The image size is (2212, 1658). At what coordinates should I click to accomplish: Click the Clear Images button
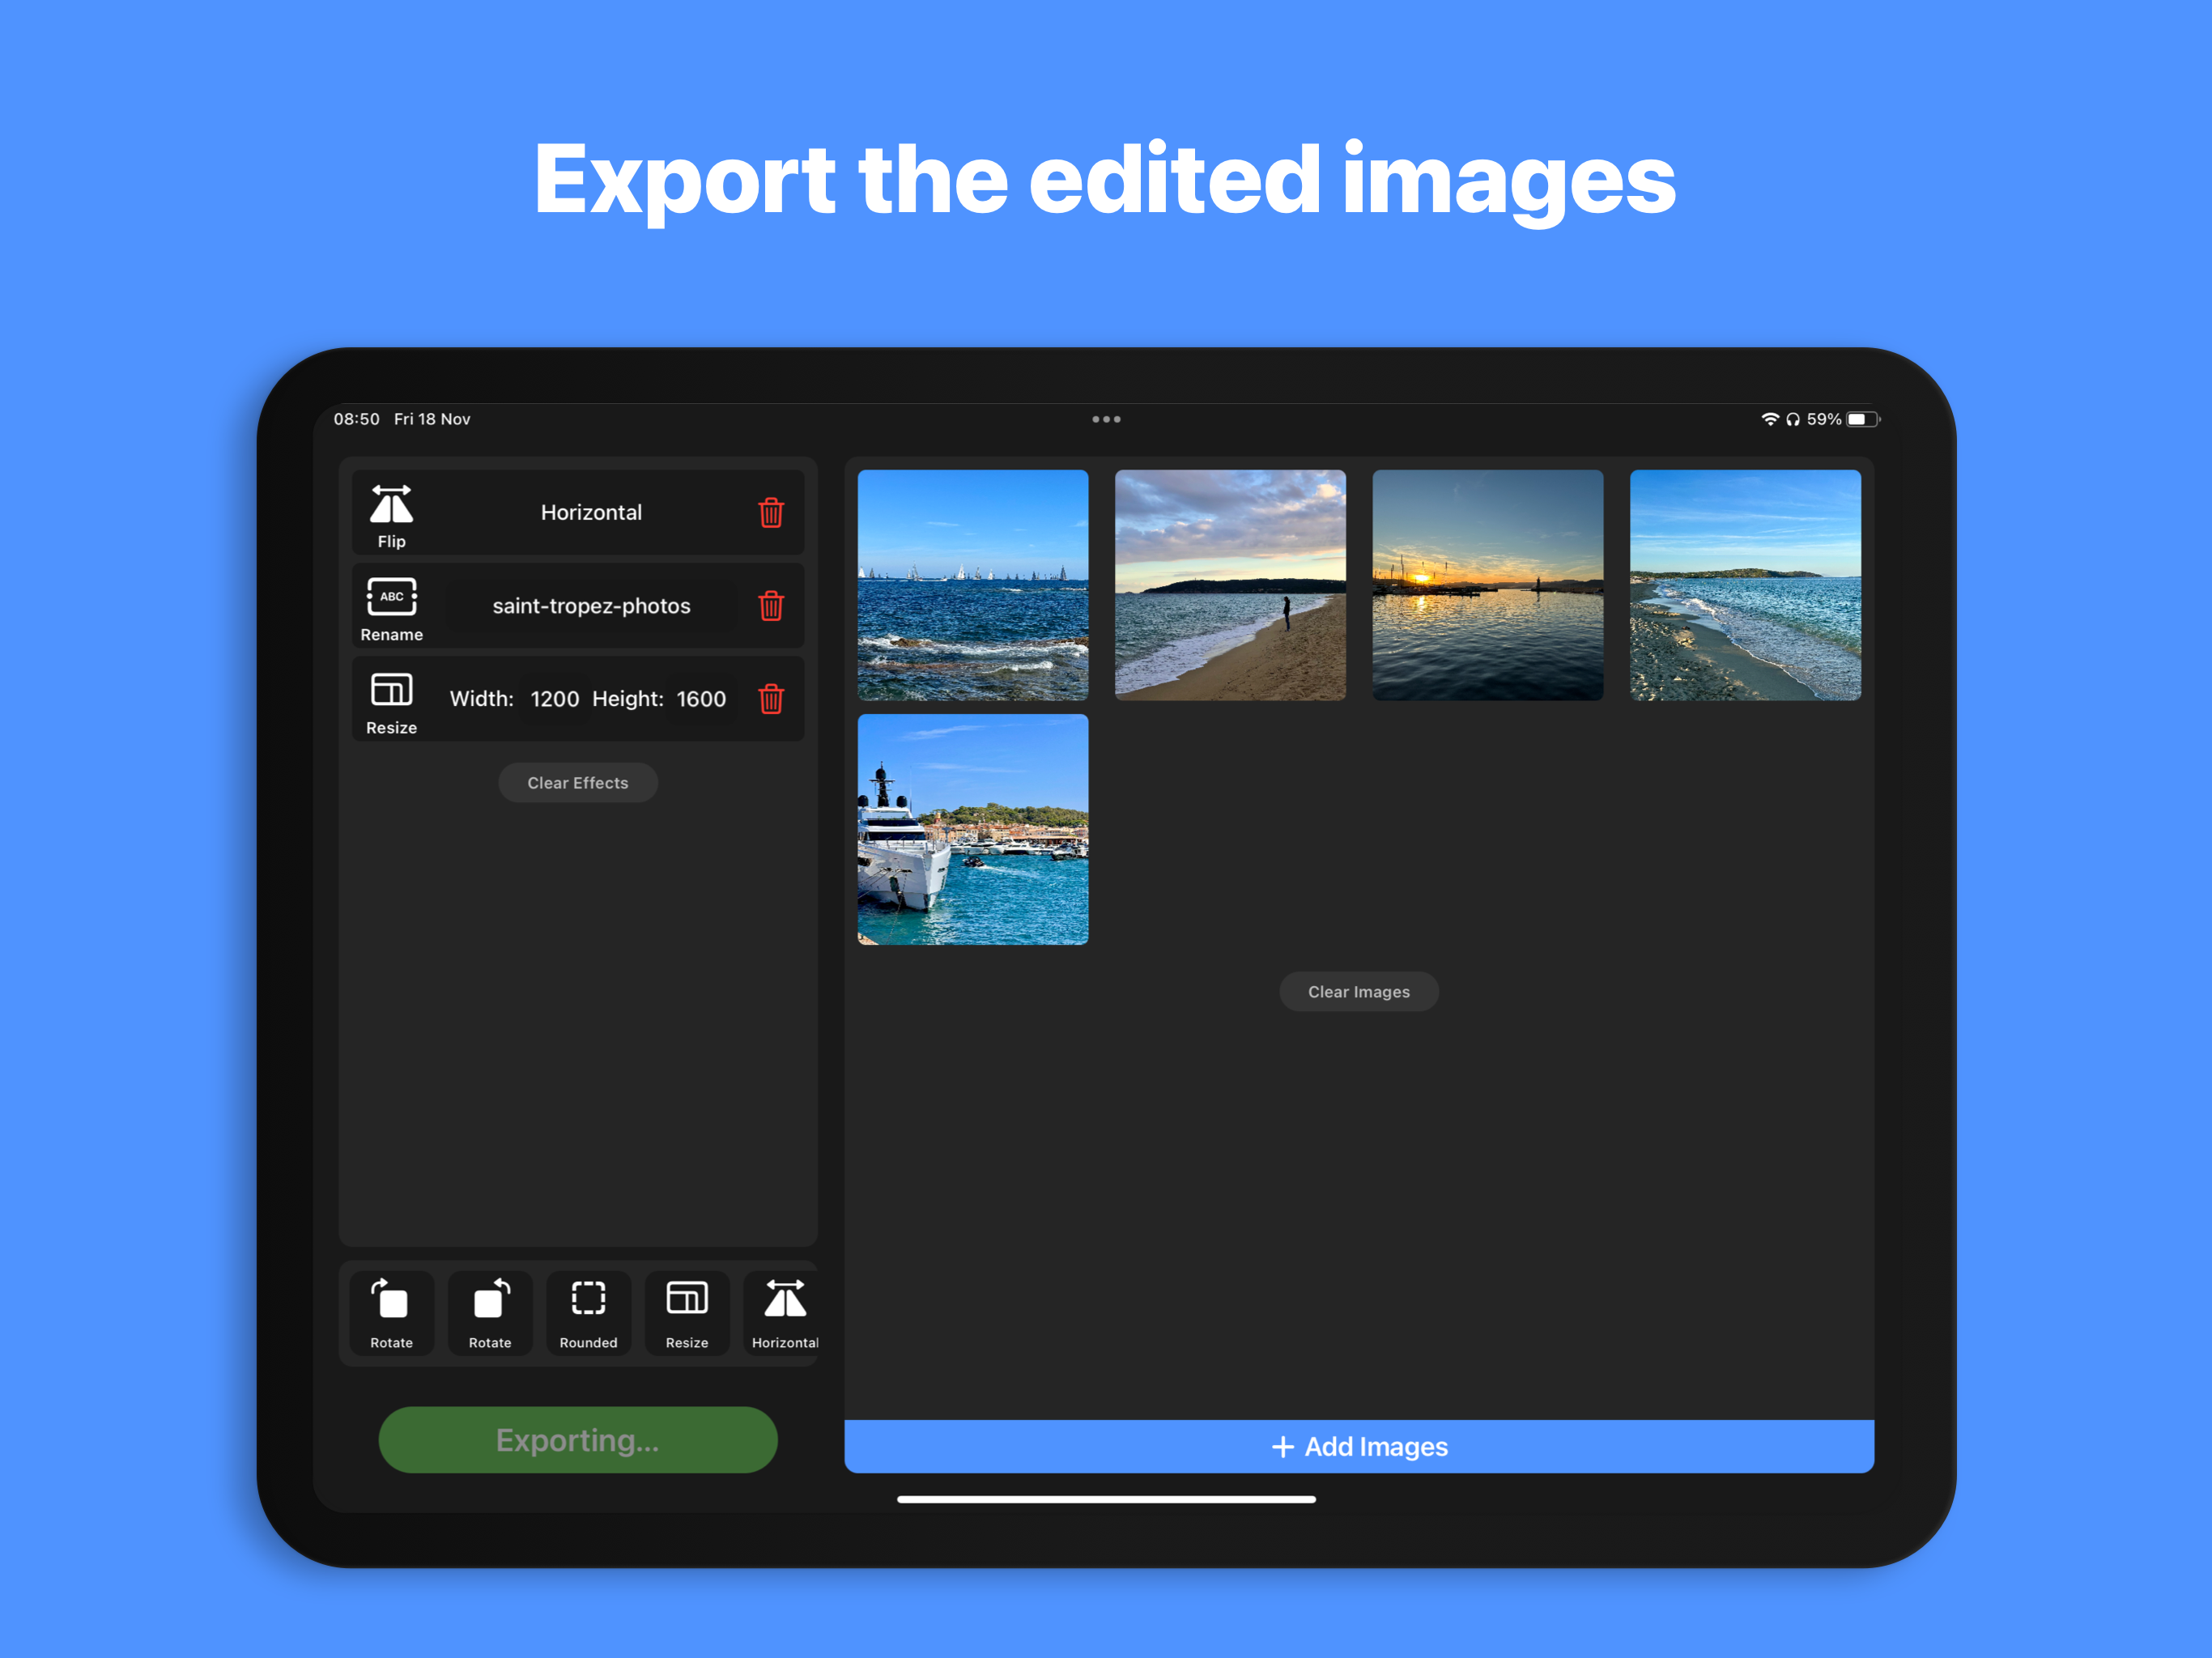(x=1359, y=992)
